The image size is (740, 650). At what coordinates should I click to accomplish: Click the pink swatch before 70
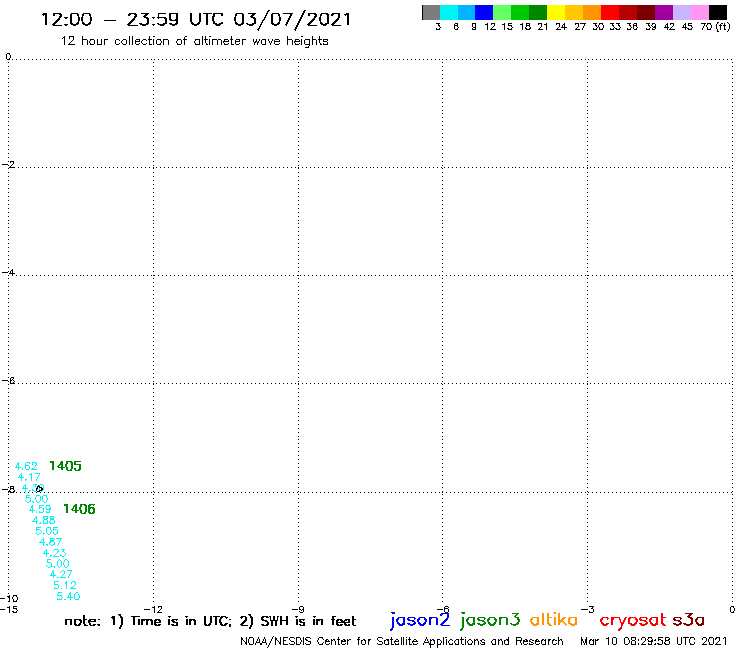point(699,12)
